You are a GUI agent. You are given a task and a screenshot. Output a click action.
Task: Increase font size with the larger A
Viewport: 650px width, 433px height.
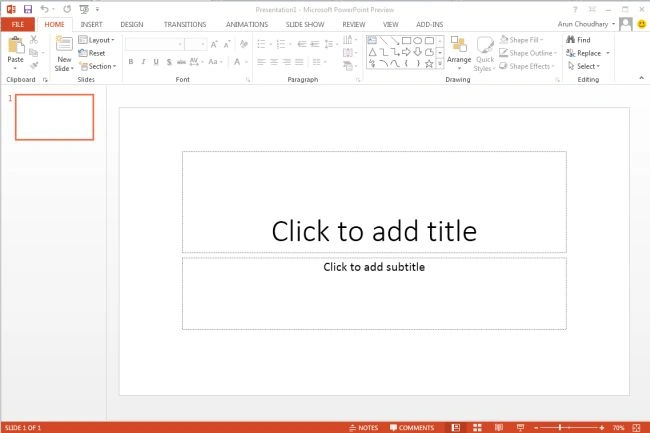click(214, 44)
